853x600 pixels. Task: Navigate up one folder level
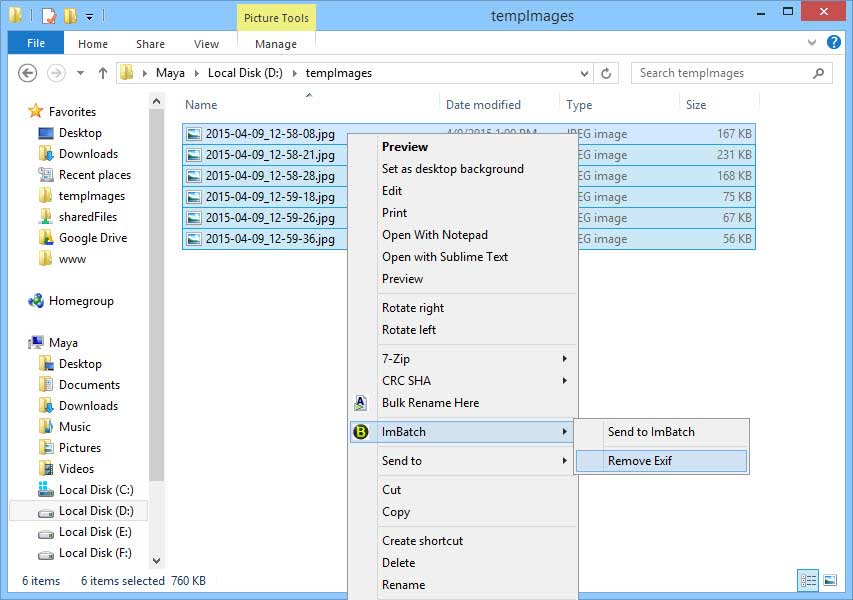pos(103,72)
